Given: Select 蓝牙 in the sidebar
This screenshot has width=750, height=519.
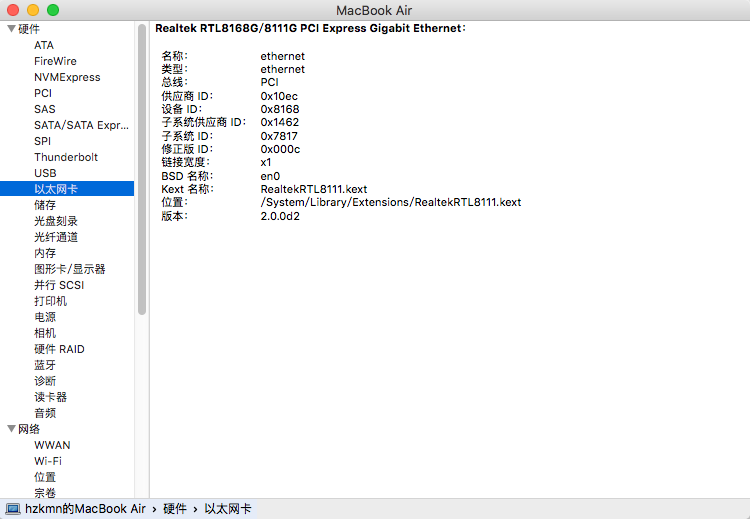Looking at the screenshot, I should (x=45, y=365).
